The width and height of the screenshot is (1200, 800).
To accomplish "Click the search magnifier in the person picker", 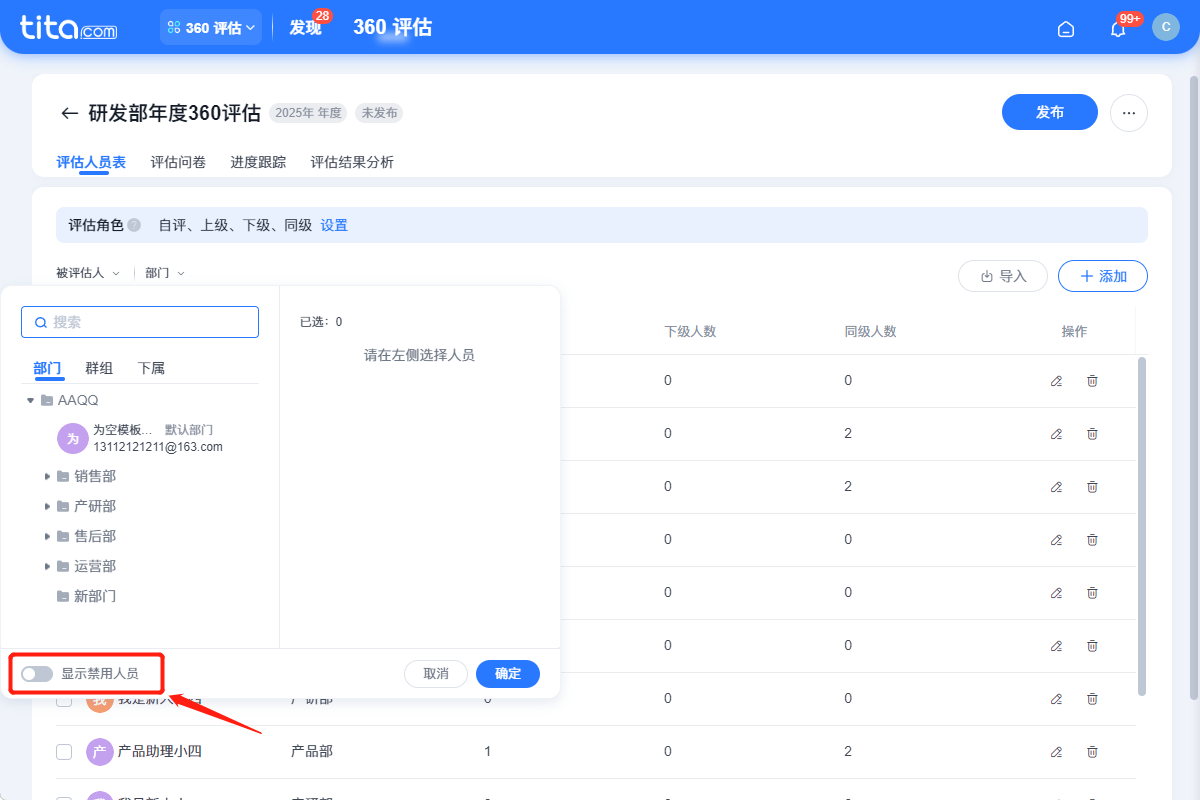I will (40, 322).
